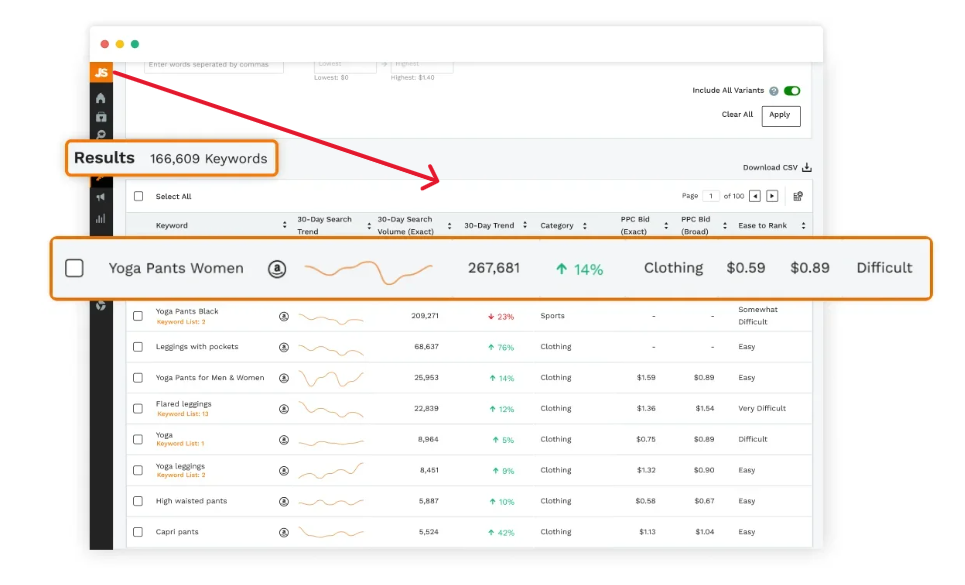
Task: Click the Apply button
Action: pyautogui.click(x=781, y=116)
